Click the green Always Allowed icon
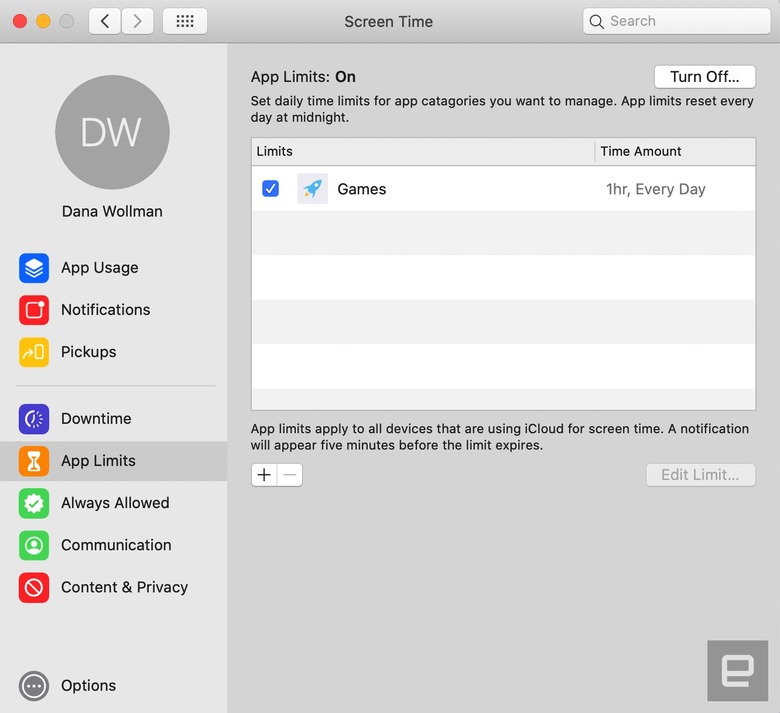Image resolution: width=780 pixels, height=713 pixels. [34, 503]
